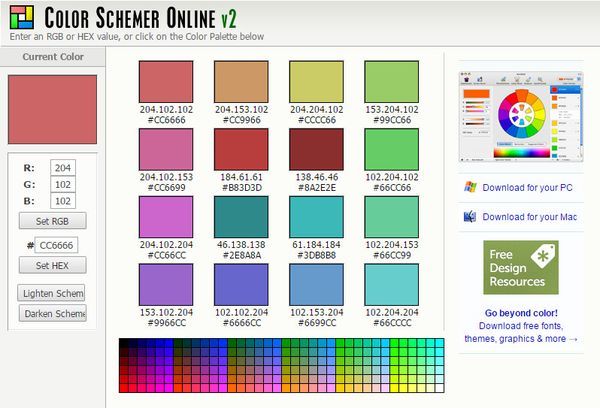Viewport: 600px width, 408px height.
Task: Focus the R value input field
Action: tap(63, 168)
